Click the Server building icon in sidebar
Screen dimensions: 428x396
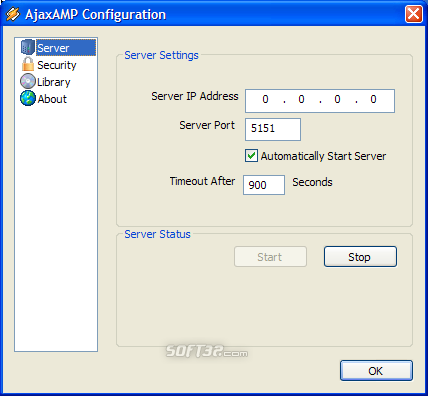click(x=27, y=47)
